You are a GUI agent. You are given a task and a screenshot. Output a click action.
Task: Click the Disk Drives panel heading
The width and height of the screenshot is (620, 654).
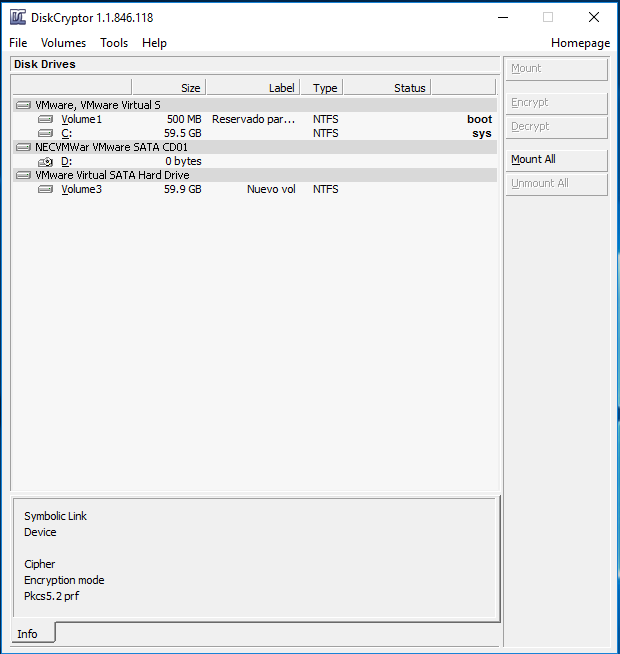pos(45,64)
